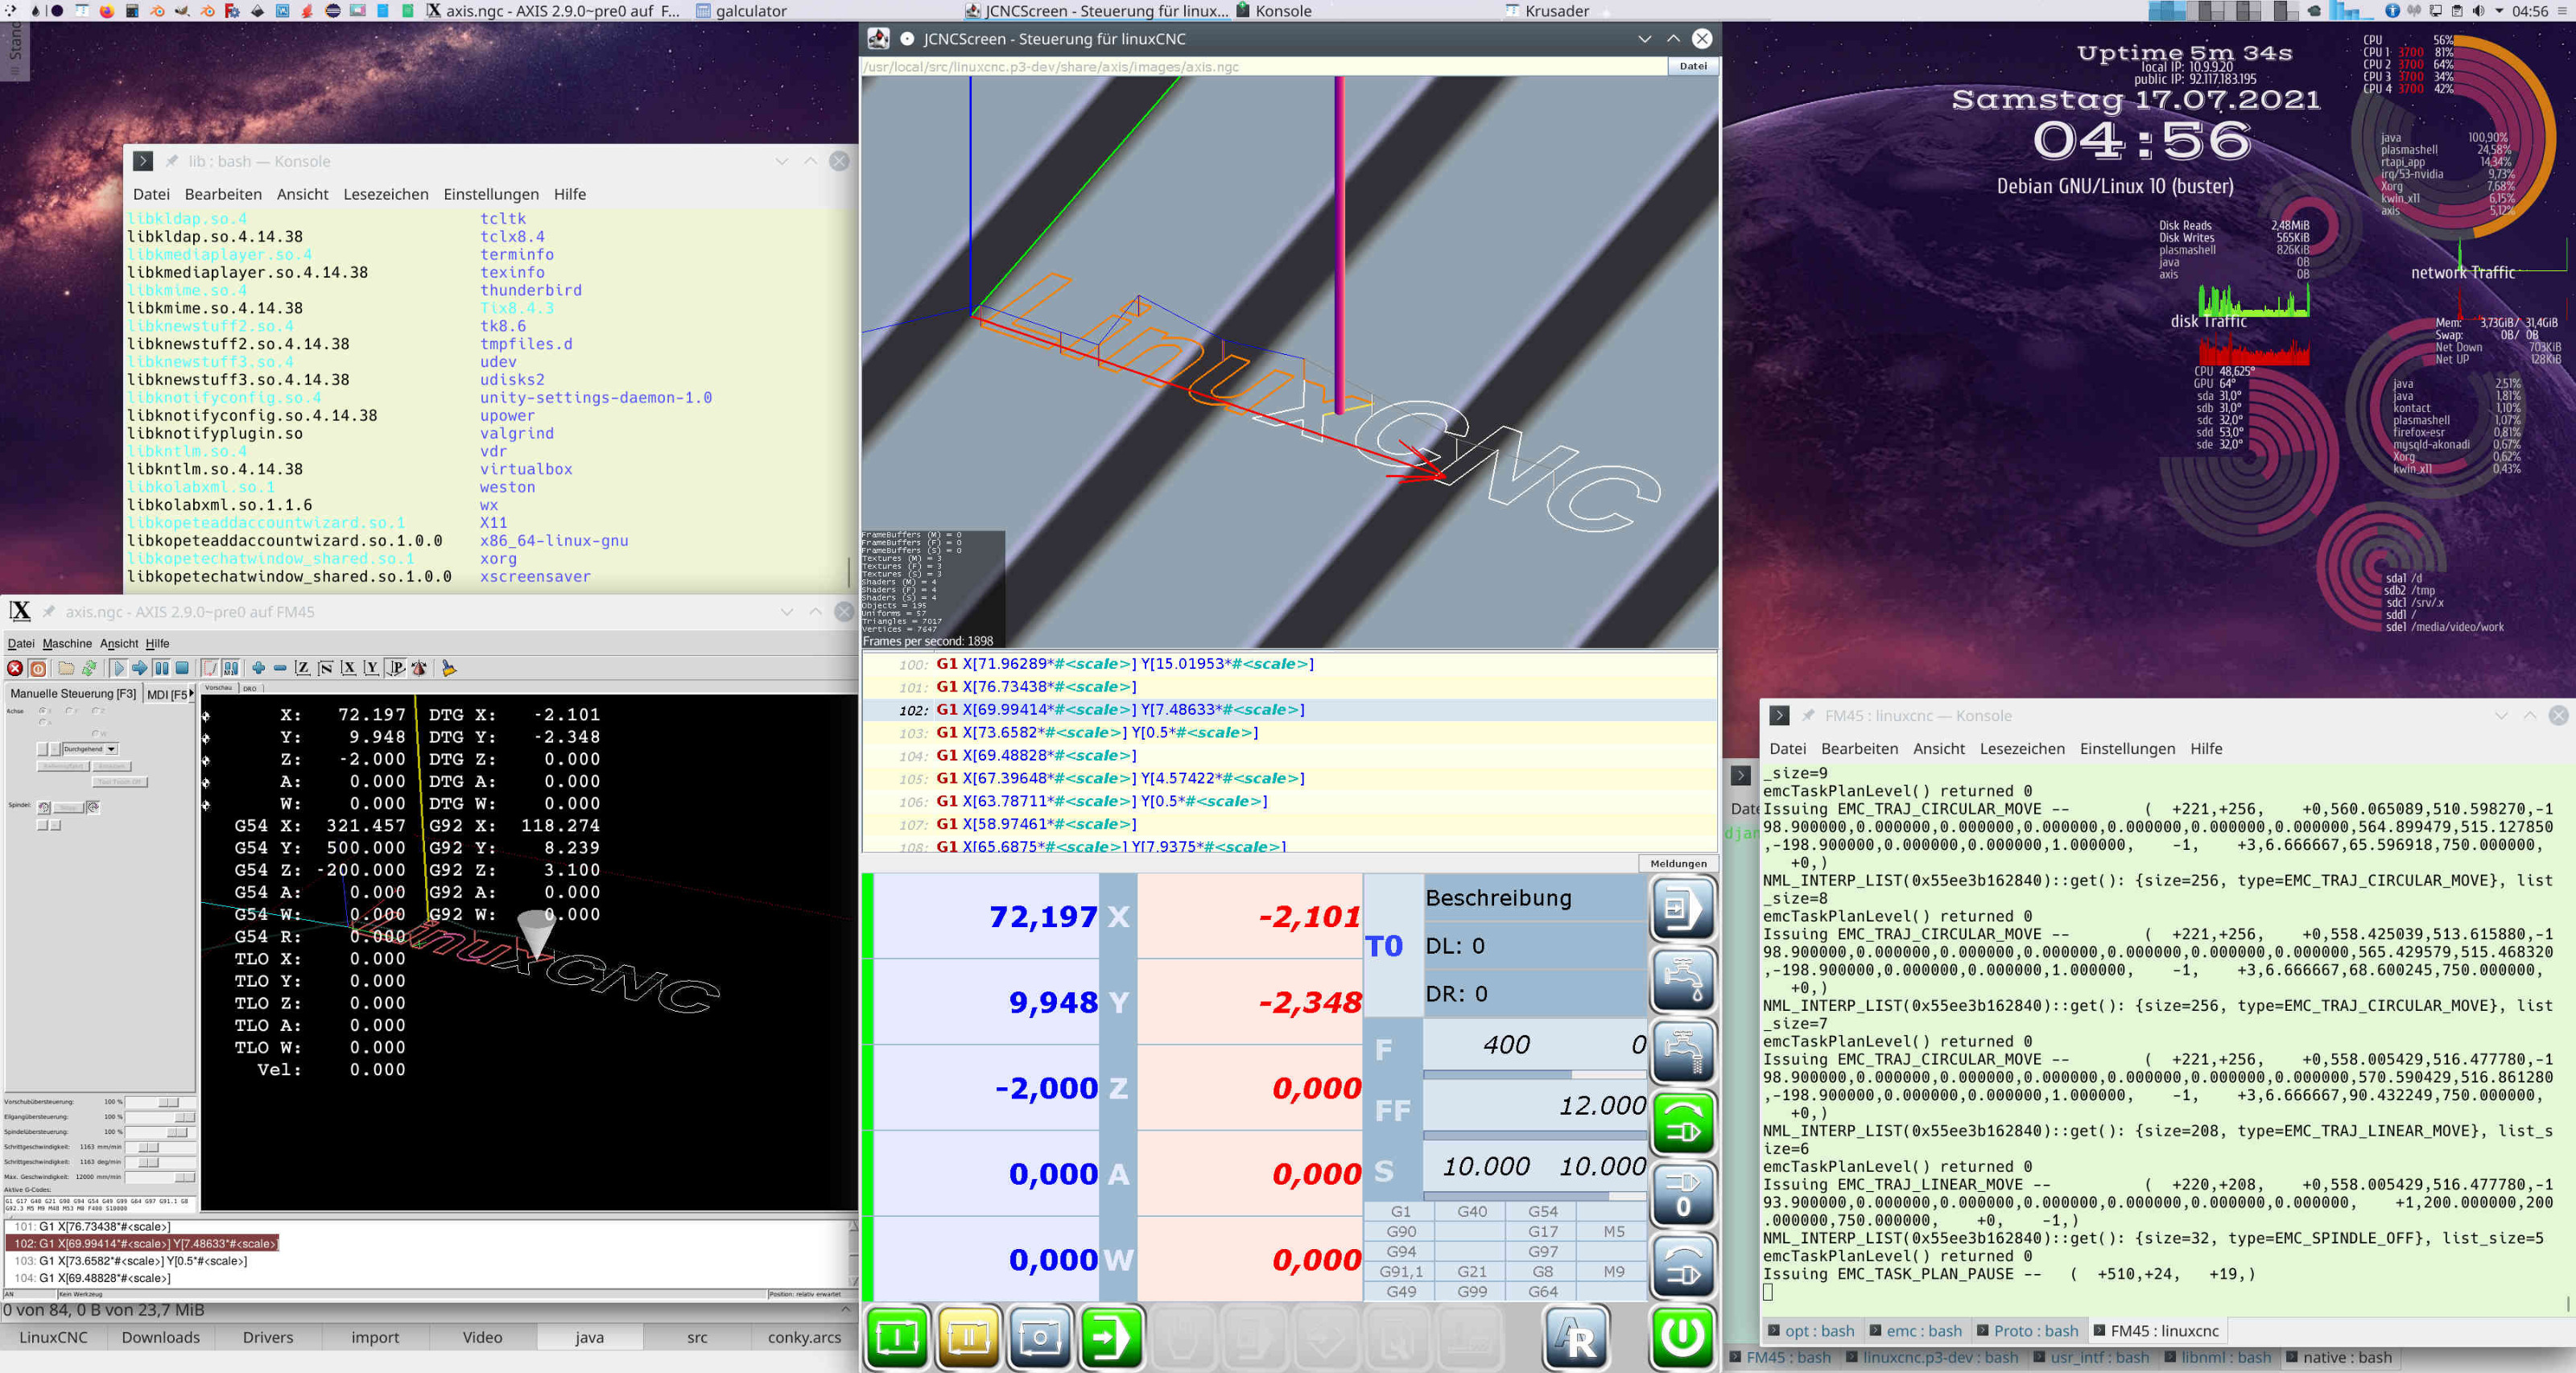Viewport: 2576px width, 1373px height.
Task: Select perspective P view in AXIS
Action: click(396, 668)
